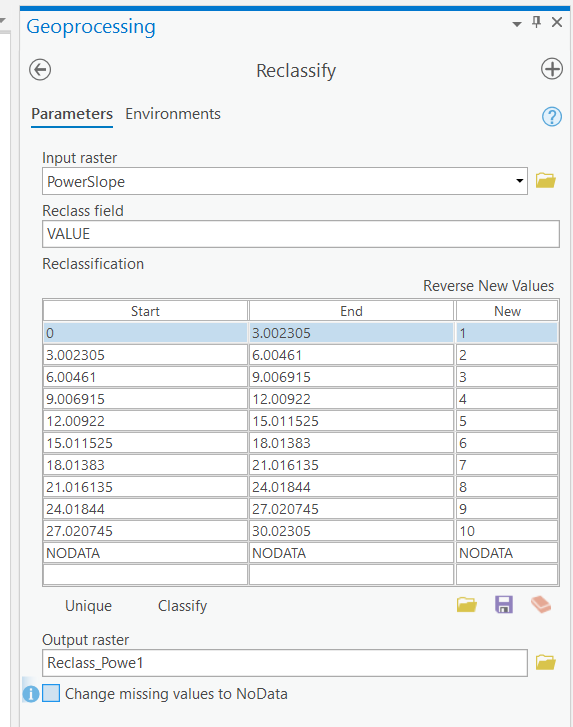Click the Classify button

pyautogui.click(x=183, y=606)
